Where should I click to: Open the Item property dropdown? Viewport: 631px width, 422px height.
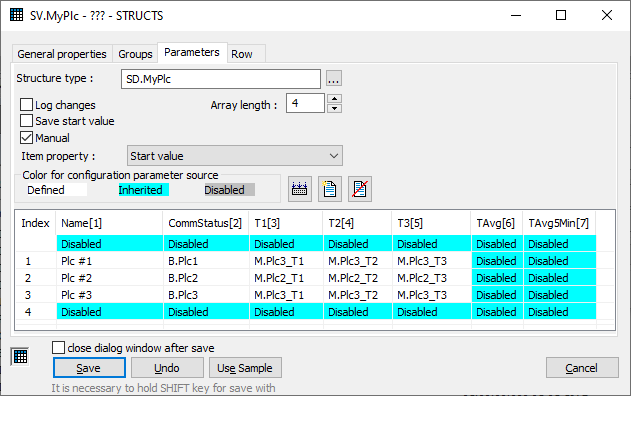tap(235, 156)
